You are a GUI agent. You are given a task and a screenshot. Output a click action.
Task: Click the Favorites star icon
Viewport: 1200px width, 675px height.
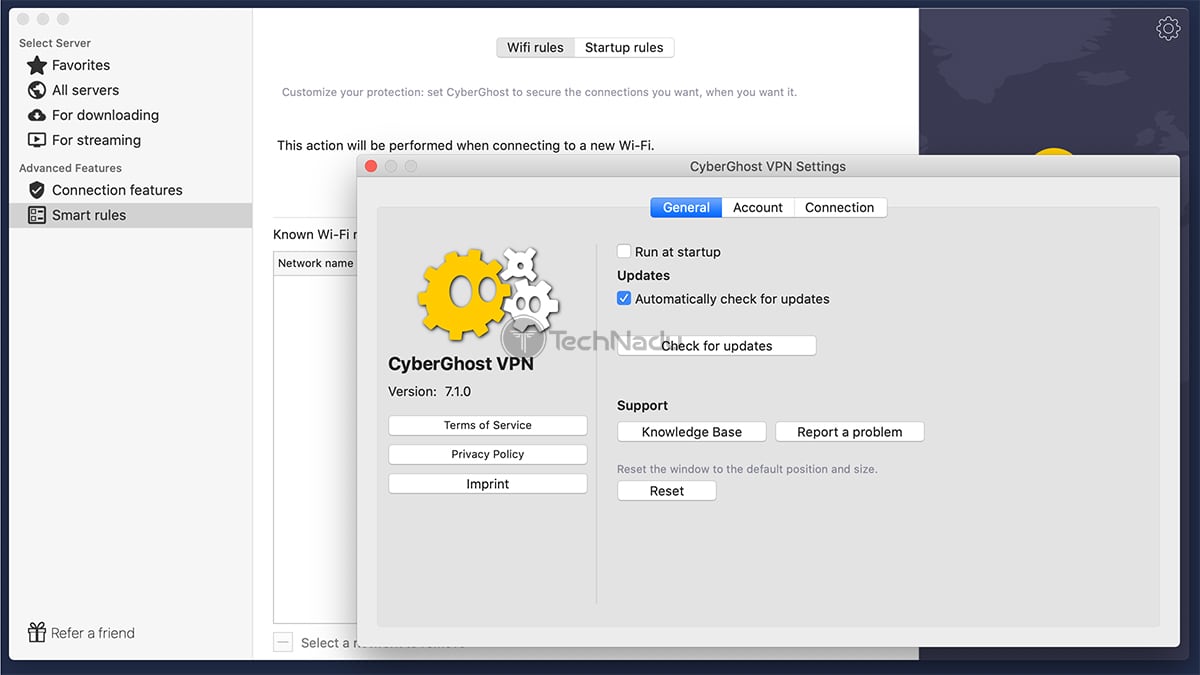click(x=37, y=66)
